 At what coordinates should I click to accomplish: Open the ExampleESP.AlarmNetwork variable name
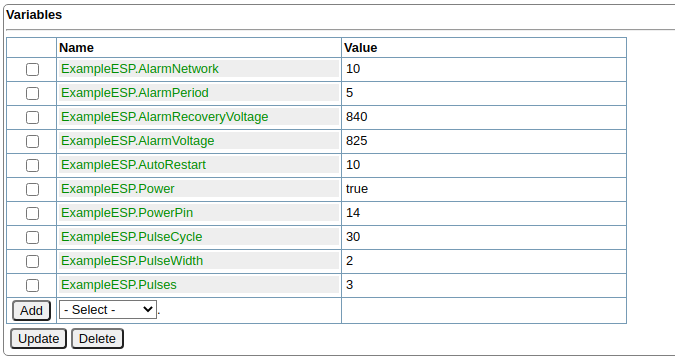coord(139,69)
